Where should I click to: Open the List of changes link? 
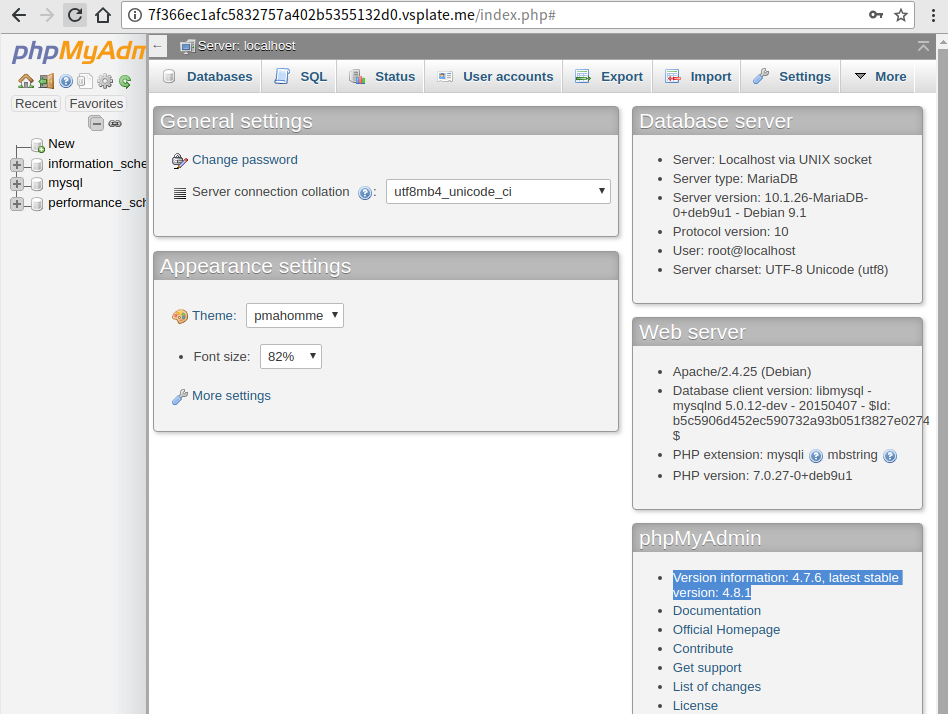click(716, 687)
